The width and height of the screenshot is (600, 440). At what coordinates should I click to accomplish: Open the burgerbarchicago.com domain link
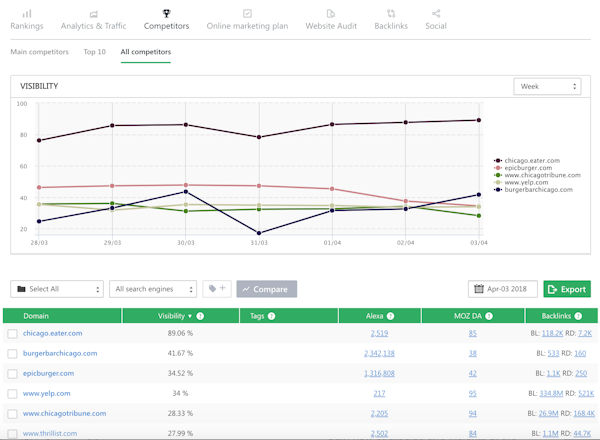tap(60, 353)
